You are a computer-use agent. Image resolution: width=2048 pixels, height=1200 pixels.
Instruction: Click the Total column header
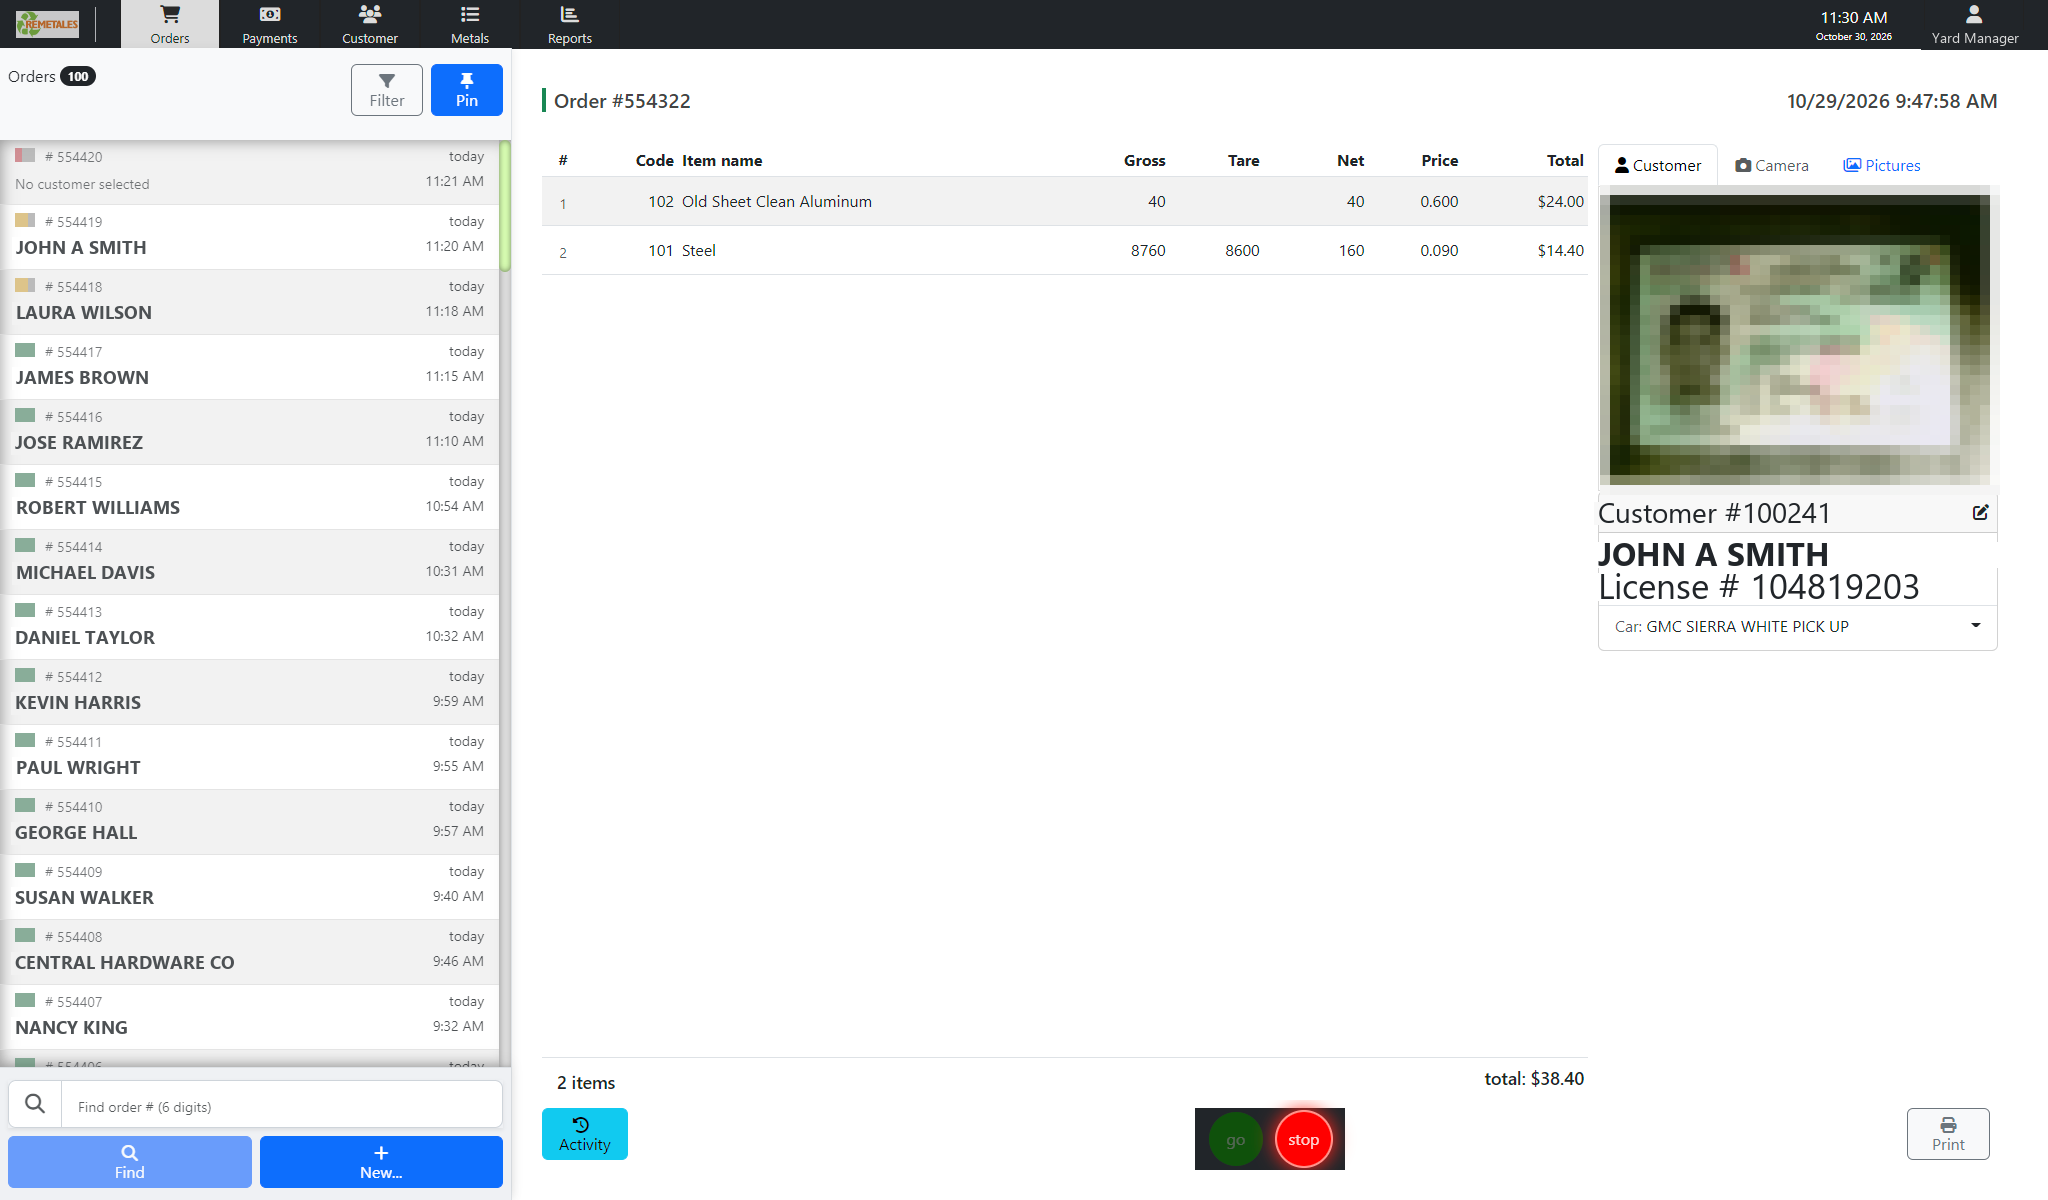click(1565, 160)
